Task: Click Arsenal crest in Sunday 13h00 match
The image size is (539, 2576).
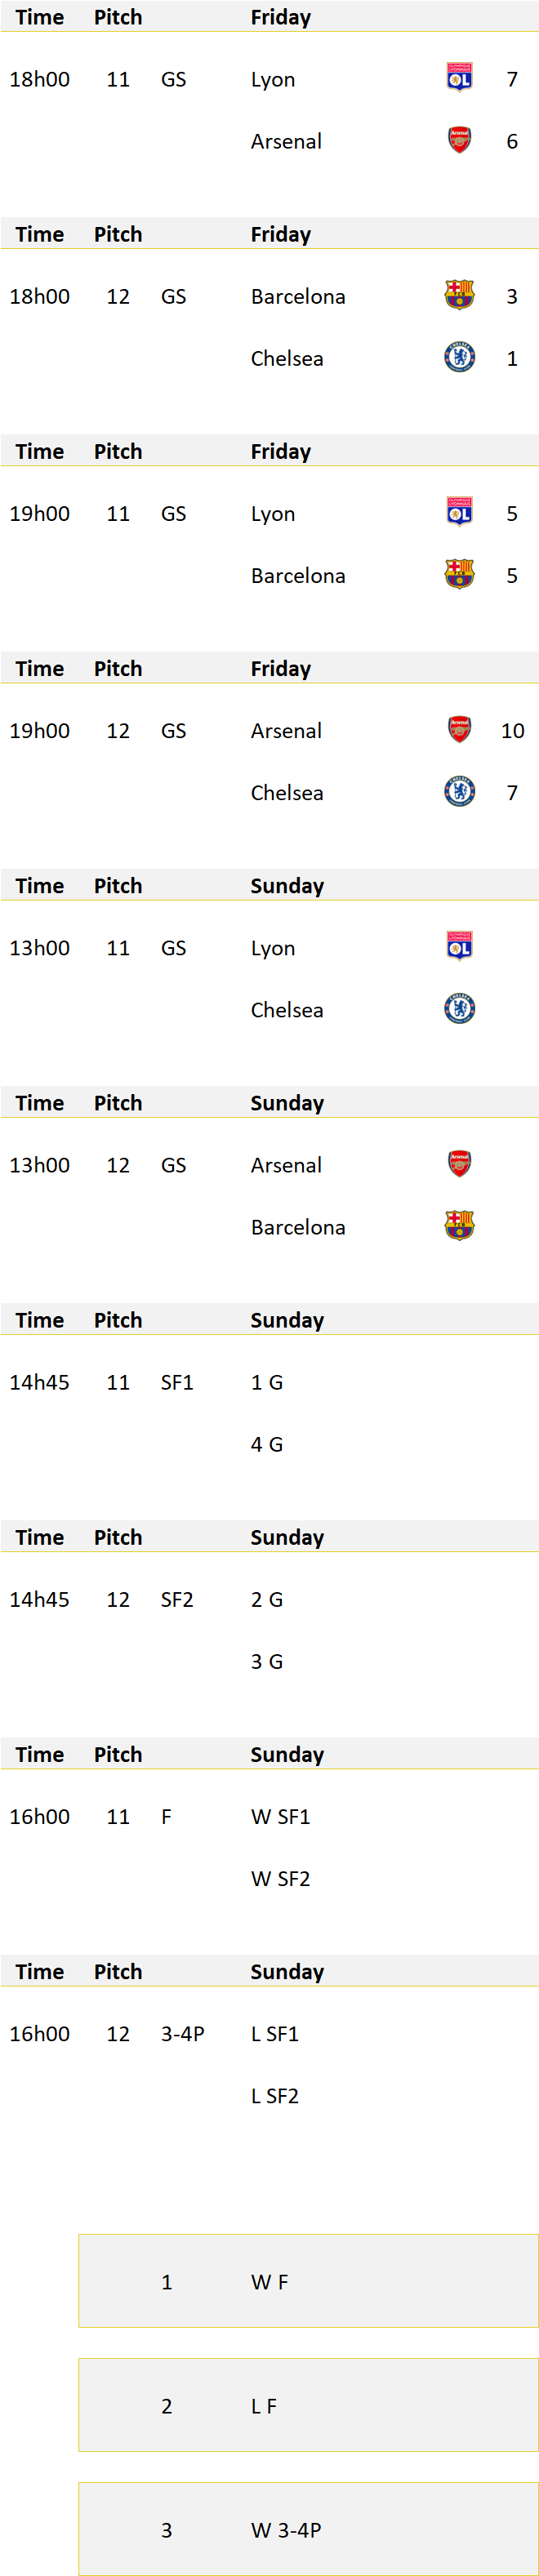Action: 459,1163
